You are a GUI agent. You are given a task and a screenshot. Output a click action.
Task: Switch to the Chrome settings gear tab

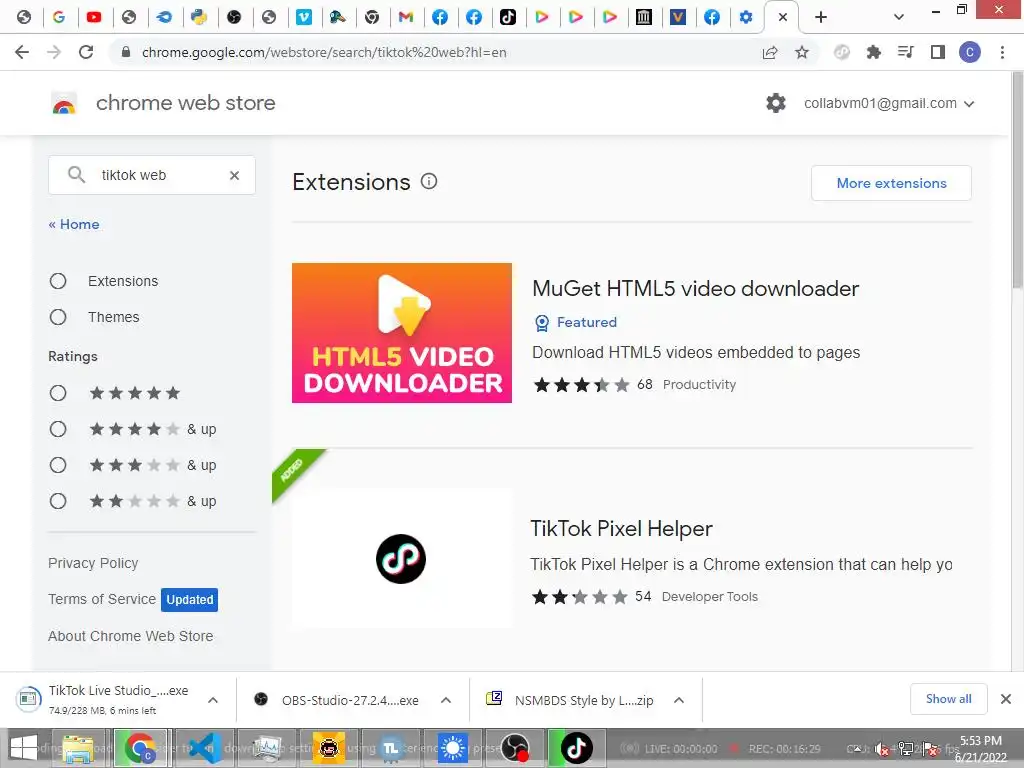[x=746, y=18]
